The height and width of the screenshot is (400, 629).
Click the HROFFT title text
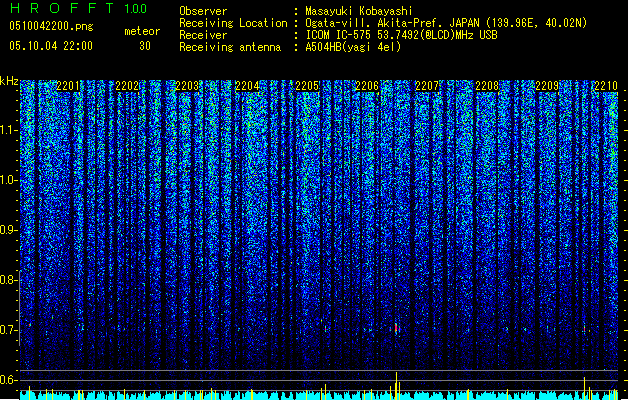(62, 8)
